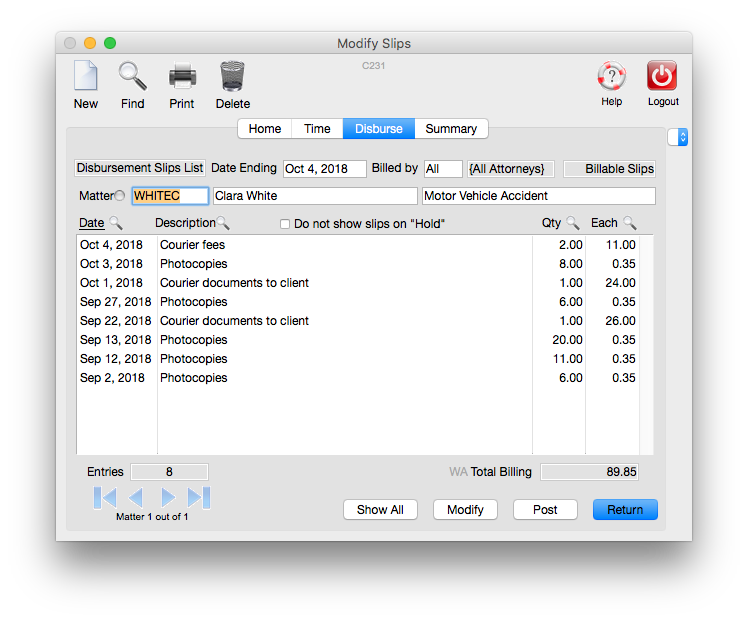Screen dimensions: 748x621
Task: Click the Billable Slips selector
Action: coord(610,169)
